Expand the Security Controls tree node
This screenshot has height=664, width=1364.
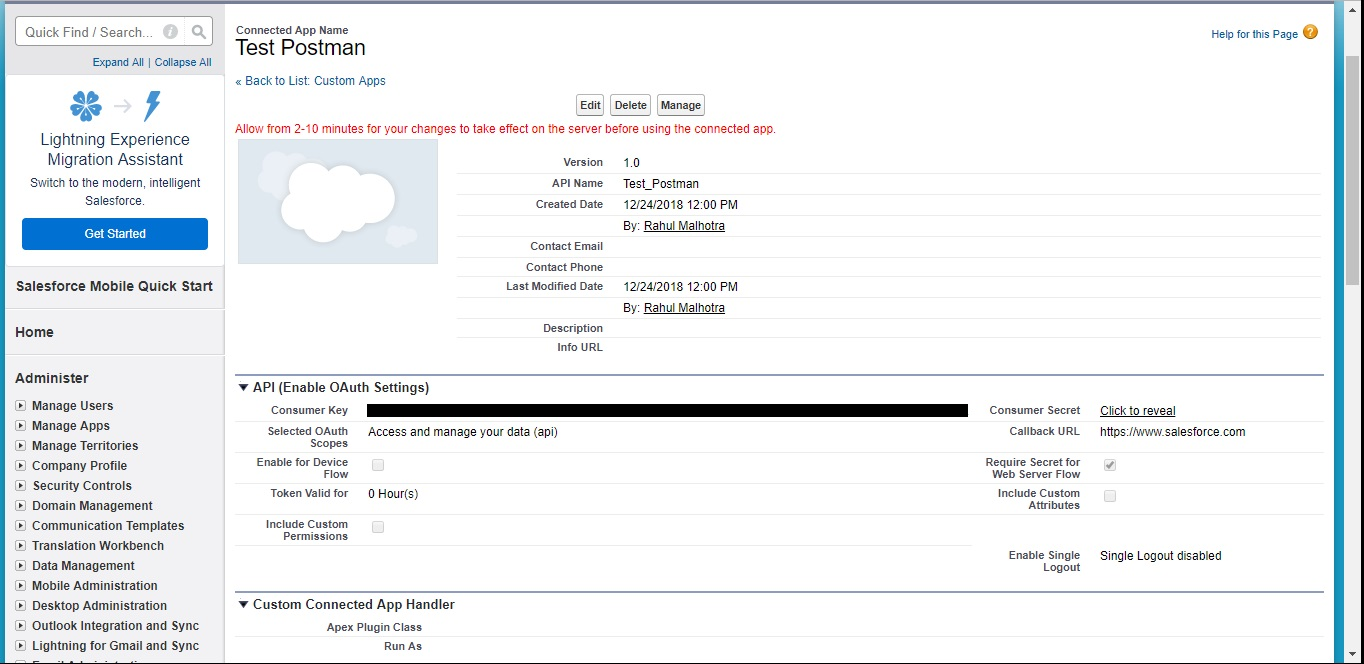tap(21, 486)
